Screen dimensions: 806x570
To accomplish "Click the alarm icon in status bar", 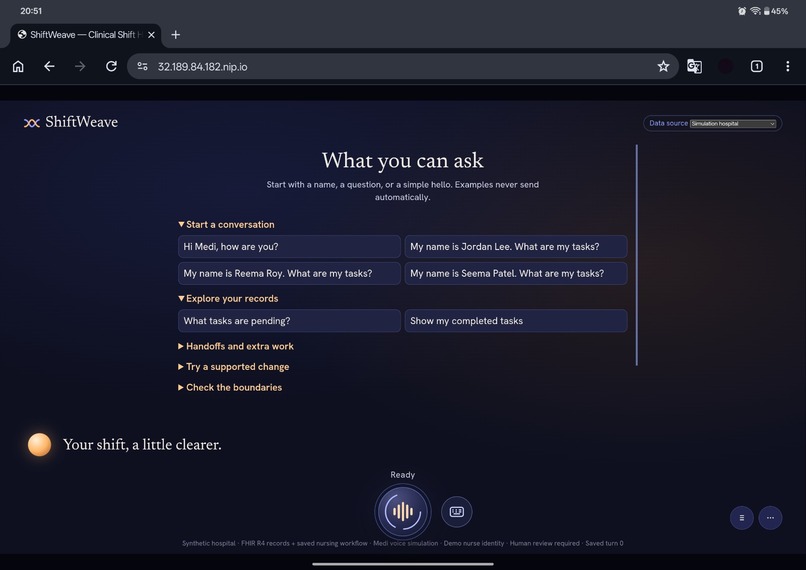I will tap(742, 11).
